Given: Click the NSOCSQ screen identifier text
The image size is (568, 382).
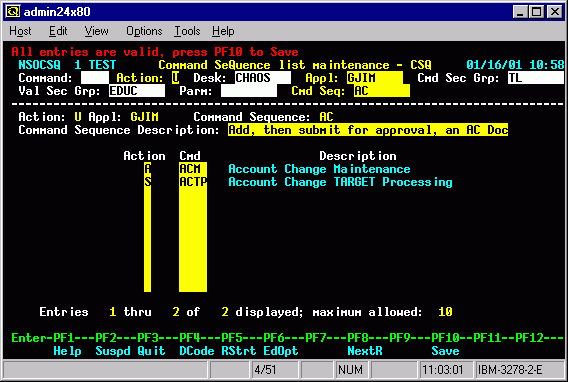Looking at the screenshot, I should tap(39, 65).
